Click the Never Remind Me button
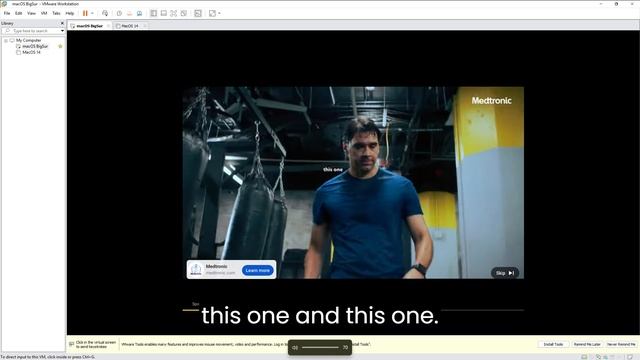Image resolution: width=640 pixels, height=360 pixels. pos(621,344)
